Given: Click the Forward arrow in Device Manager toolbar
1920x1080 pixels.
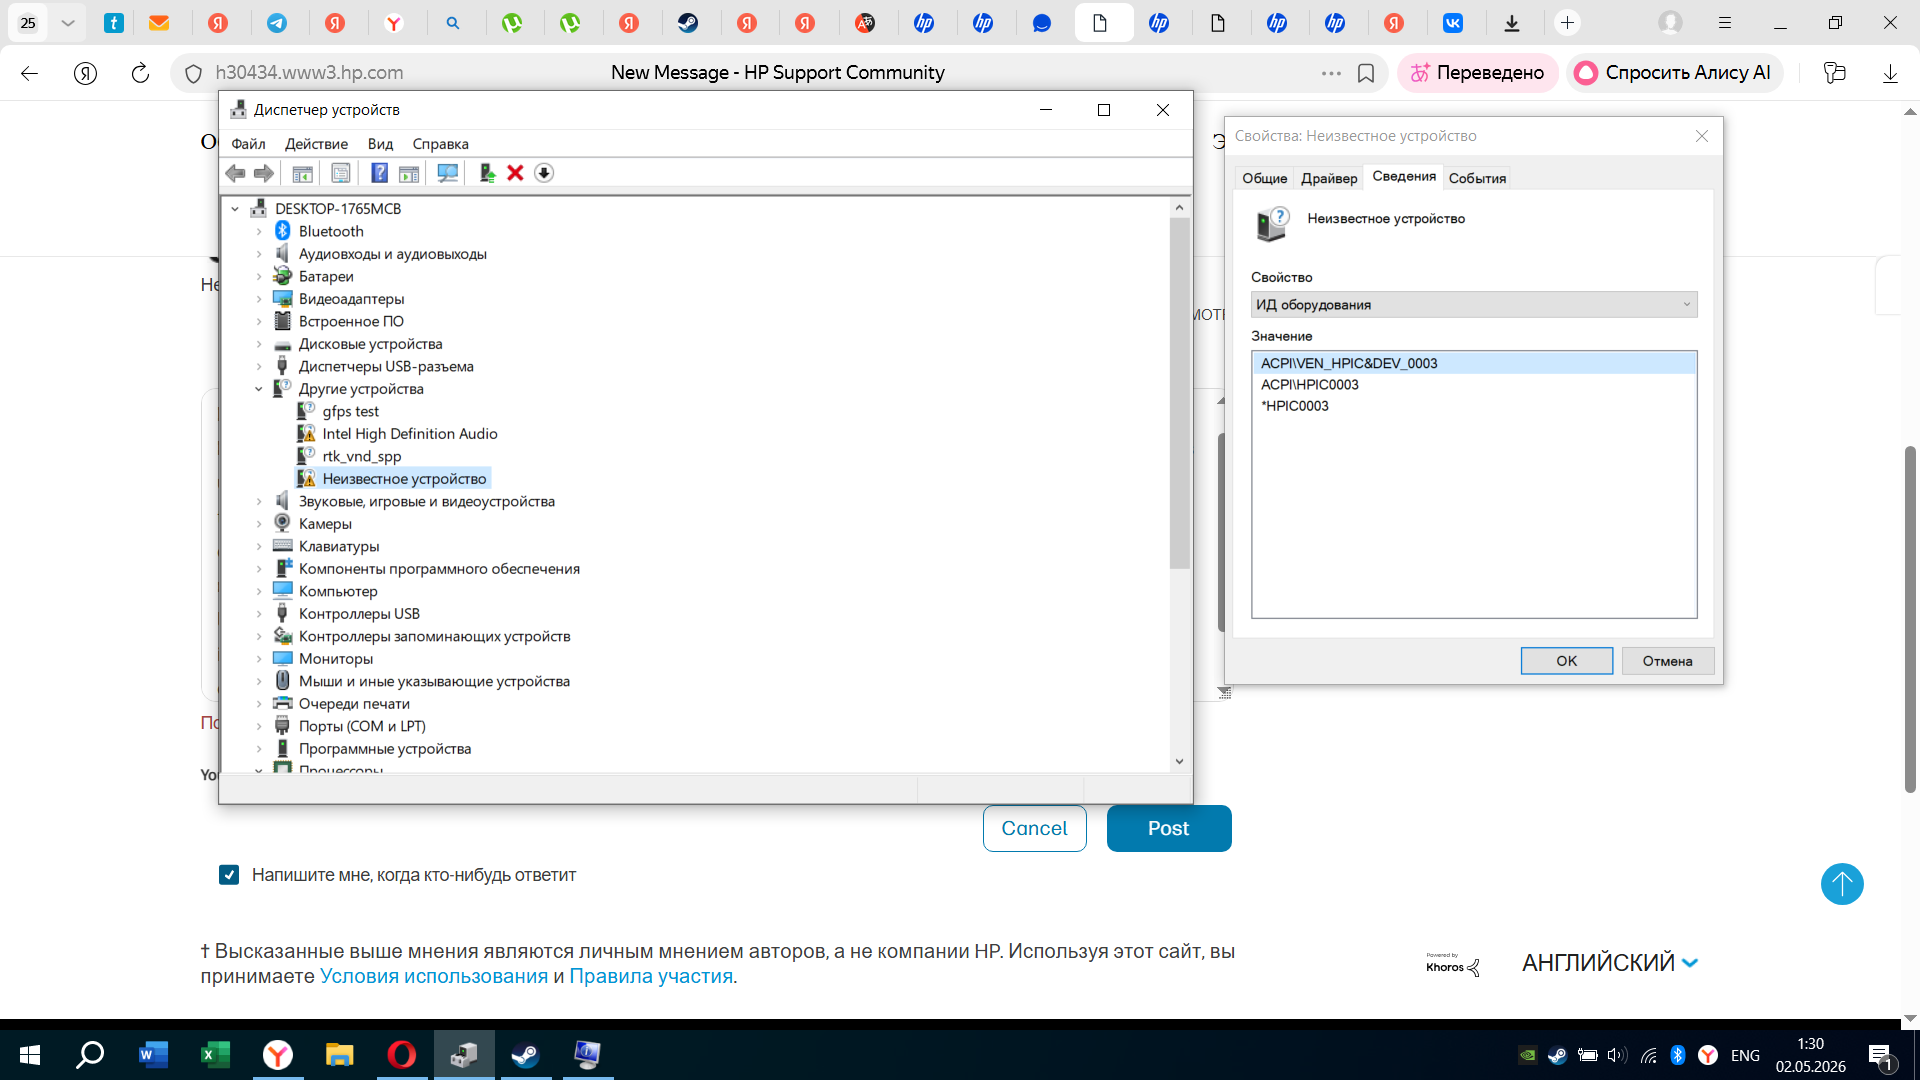Looking at the screenshot, I should (263, 173).
